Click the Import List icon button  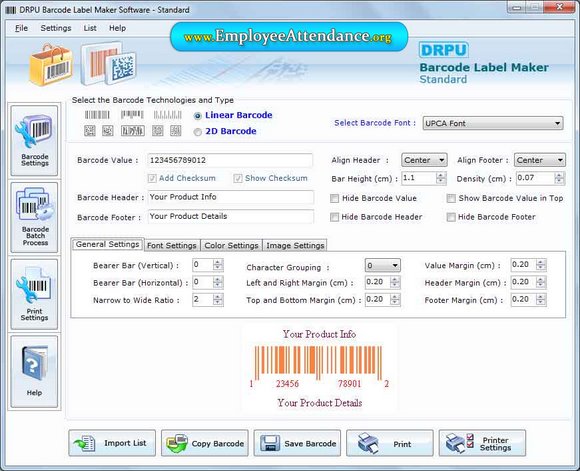coord(112,443)
